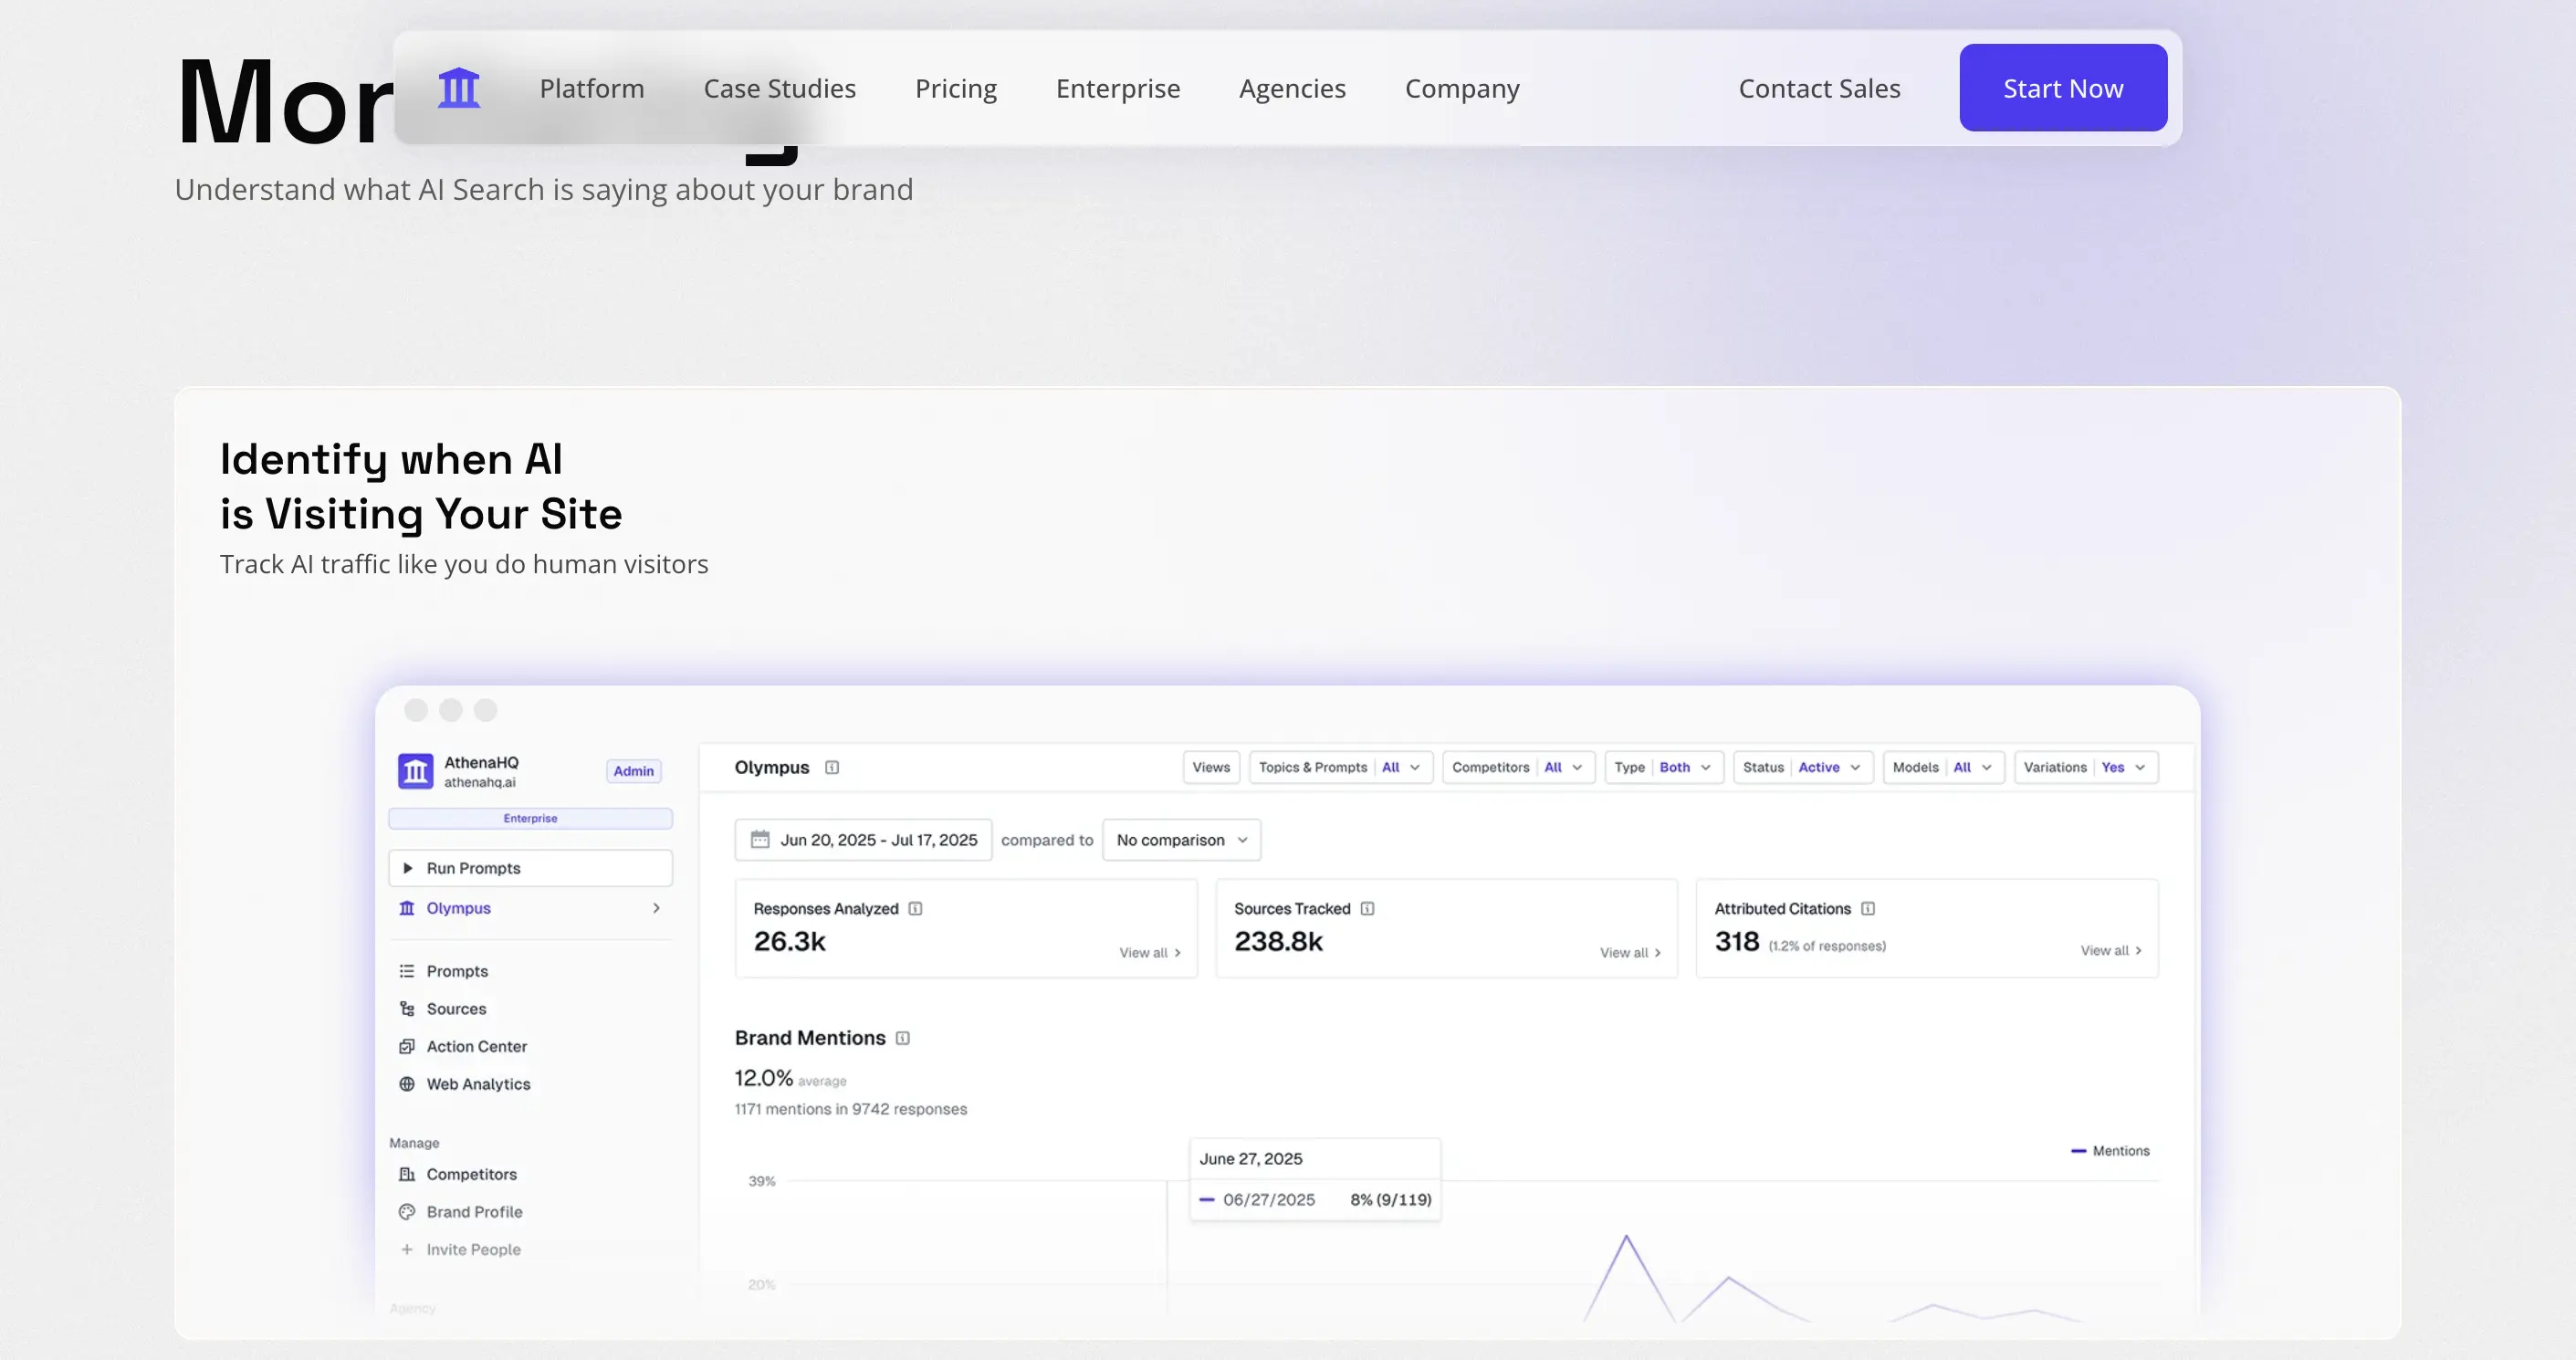2576x1360 pixels.
Task: Click info icon beside Responses Analyzed
Action: pos(915,908)
